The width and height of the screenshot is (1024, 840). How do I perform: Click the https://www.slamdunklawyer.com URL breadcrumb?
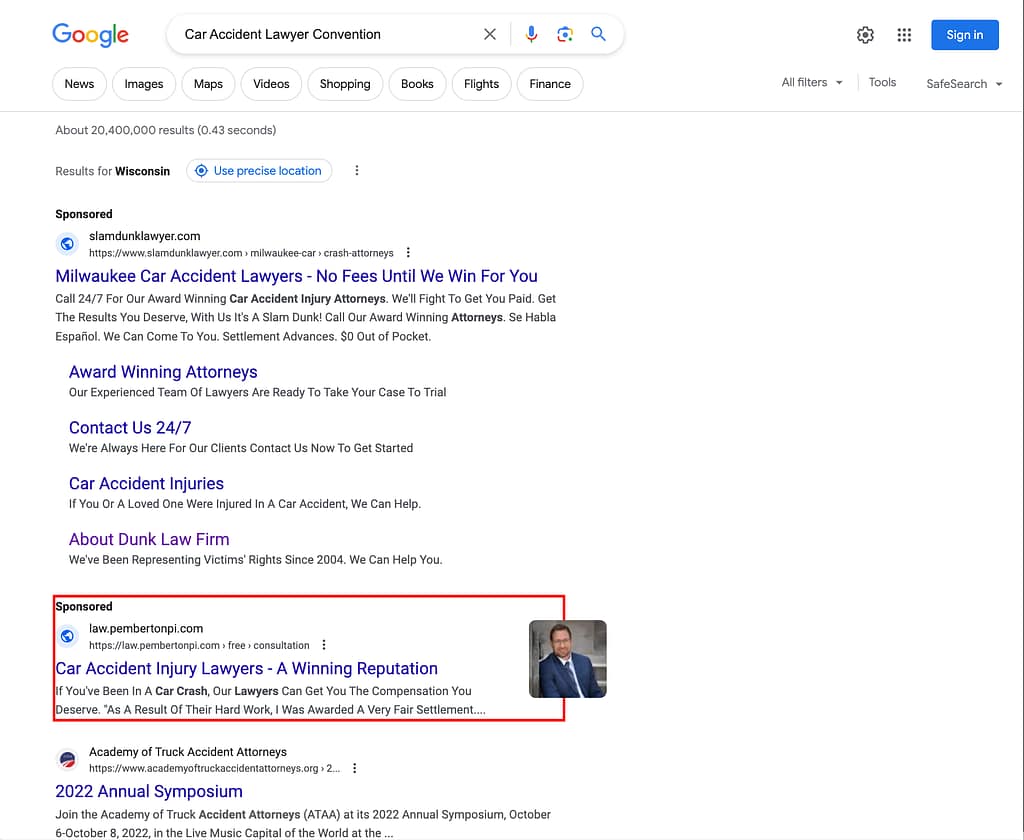[242, 253]
